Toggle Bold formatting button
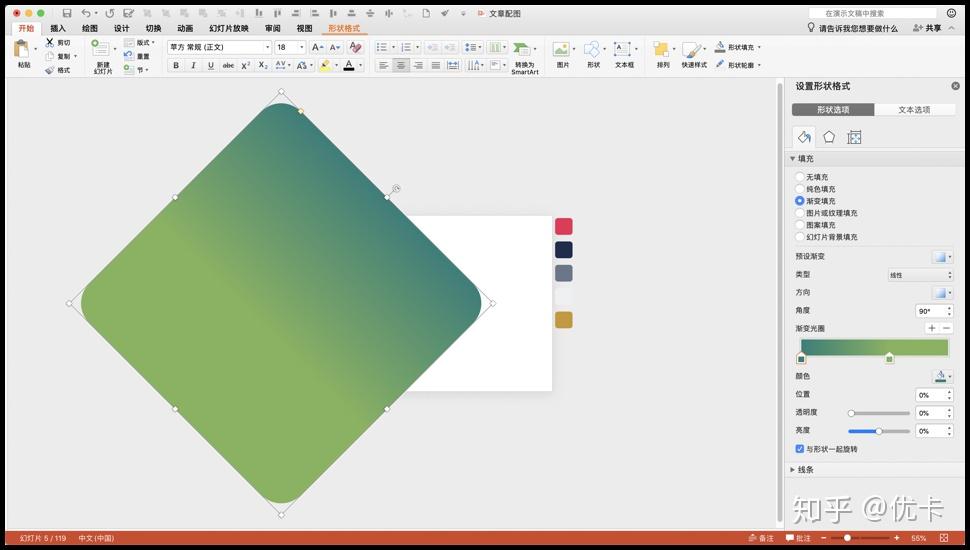970x550 pixels. click(x=176, y=65)
